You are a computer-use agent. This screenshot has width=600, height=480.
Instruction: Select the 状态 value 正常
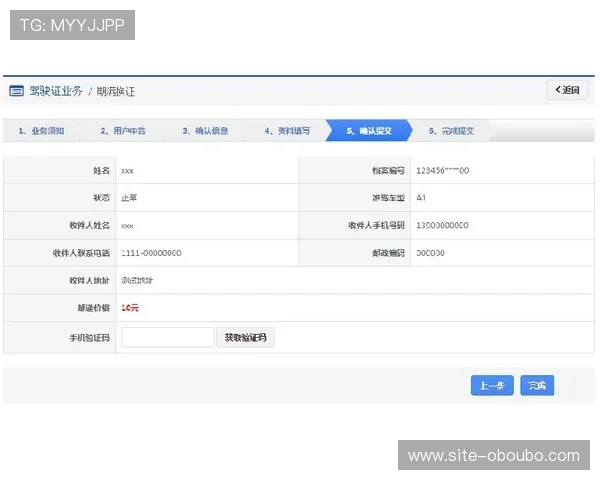[x=129, y=198]
